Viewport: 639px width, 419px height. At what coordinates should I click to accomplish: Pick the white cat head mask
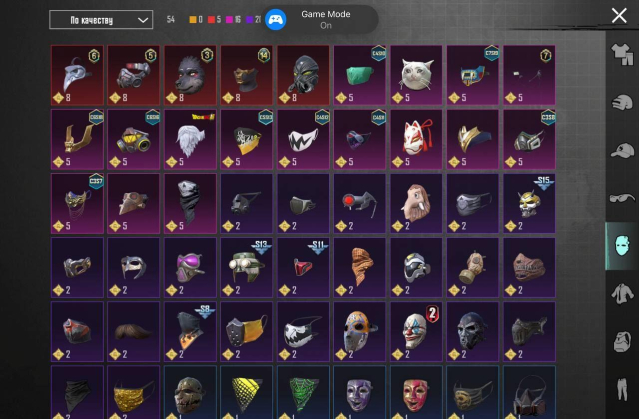pos(416,75)
